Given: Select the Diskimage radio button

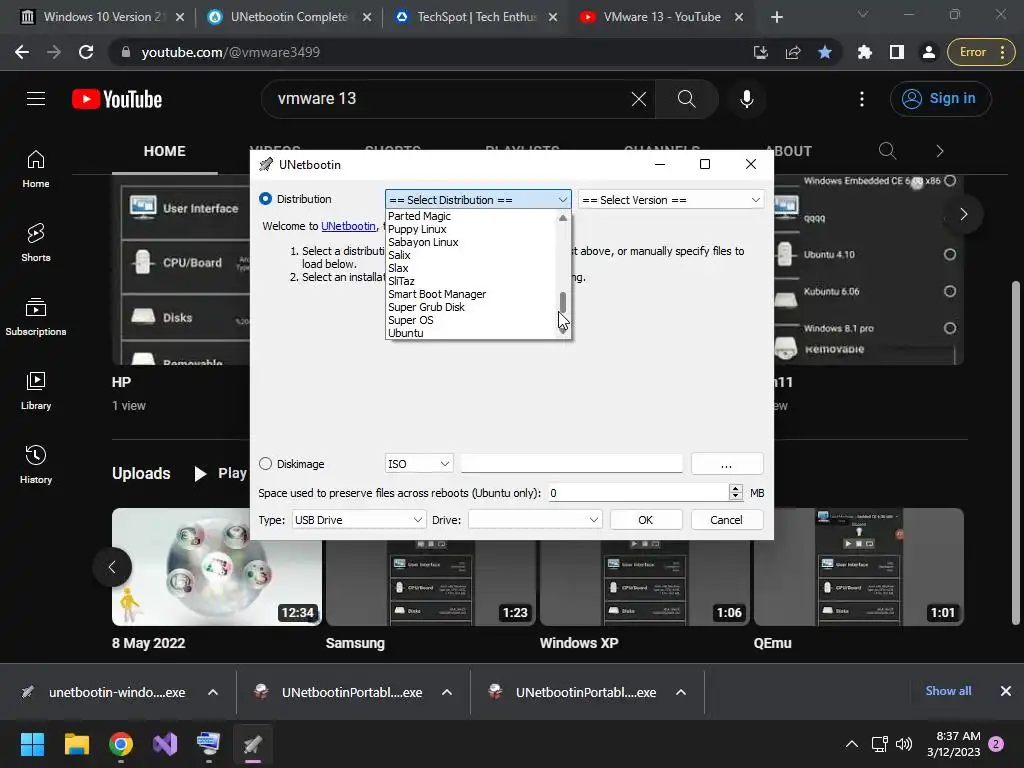Looking at the screenshot, I should [x=265, y=464].
